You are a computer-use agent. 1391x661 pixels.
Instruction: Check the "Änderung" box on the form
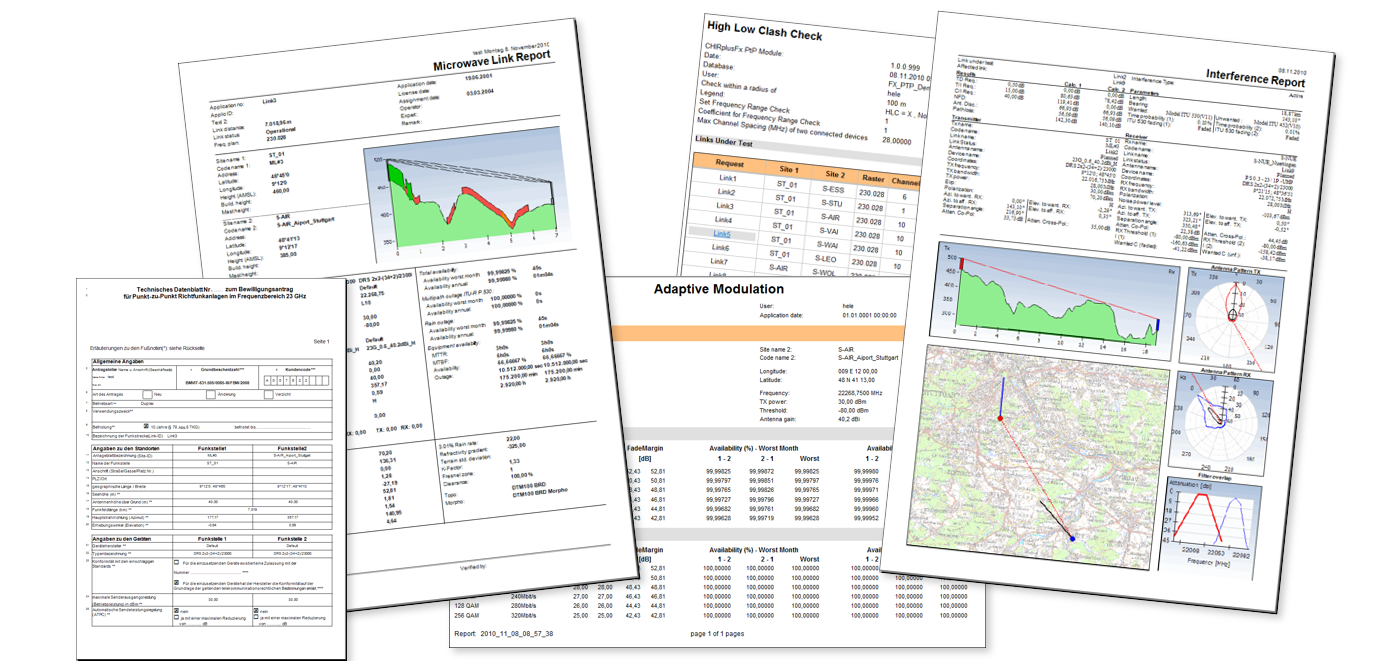(210, 395)
